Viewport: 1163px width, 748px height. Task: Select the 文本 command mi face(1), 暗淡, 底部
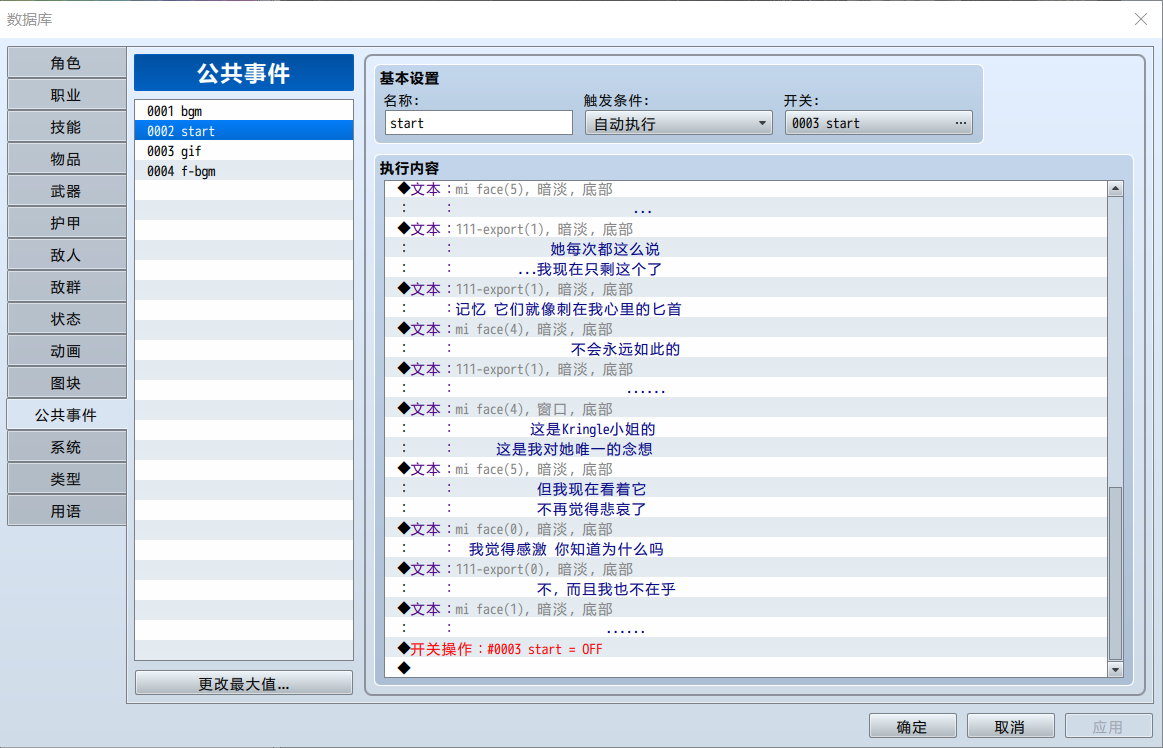point(746,610)
